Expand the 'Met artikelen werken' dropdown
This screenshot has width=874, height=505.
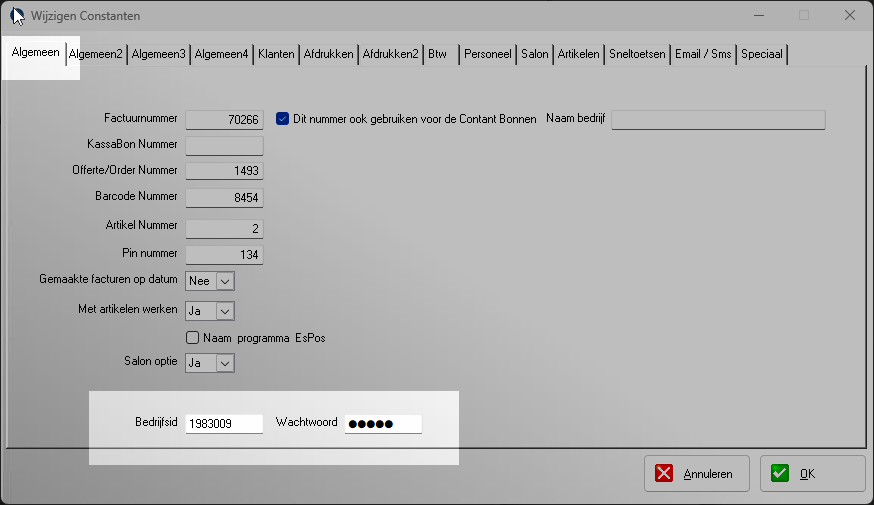point(224,311)
